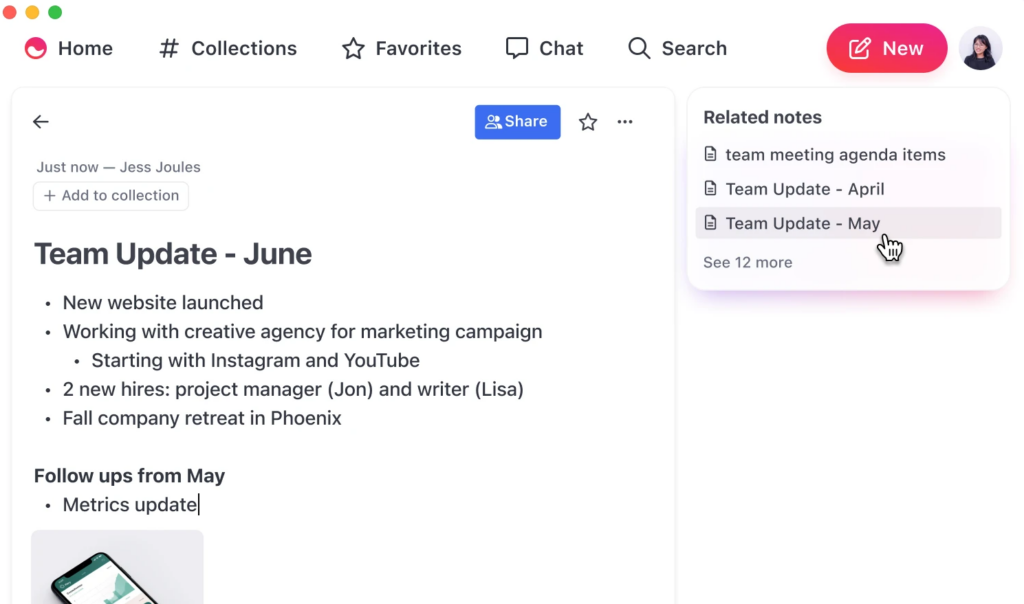The width and height of the screenshot is (1024, 604).
Task: Click the phone image thumbnail in note
Action: [x=118, y=567]
